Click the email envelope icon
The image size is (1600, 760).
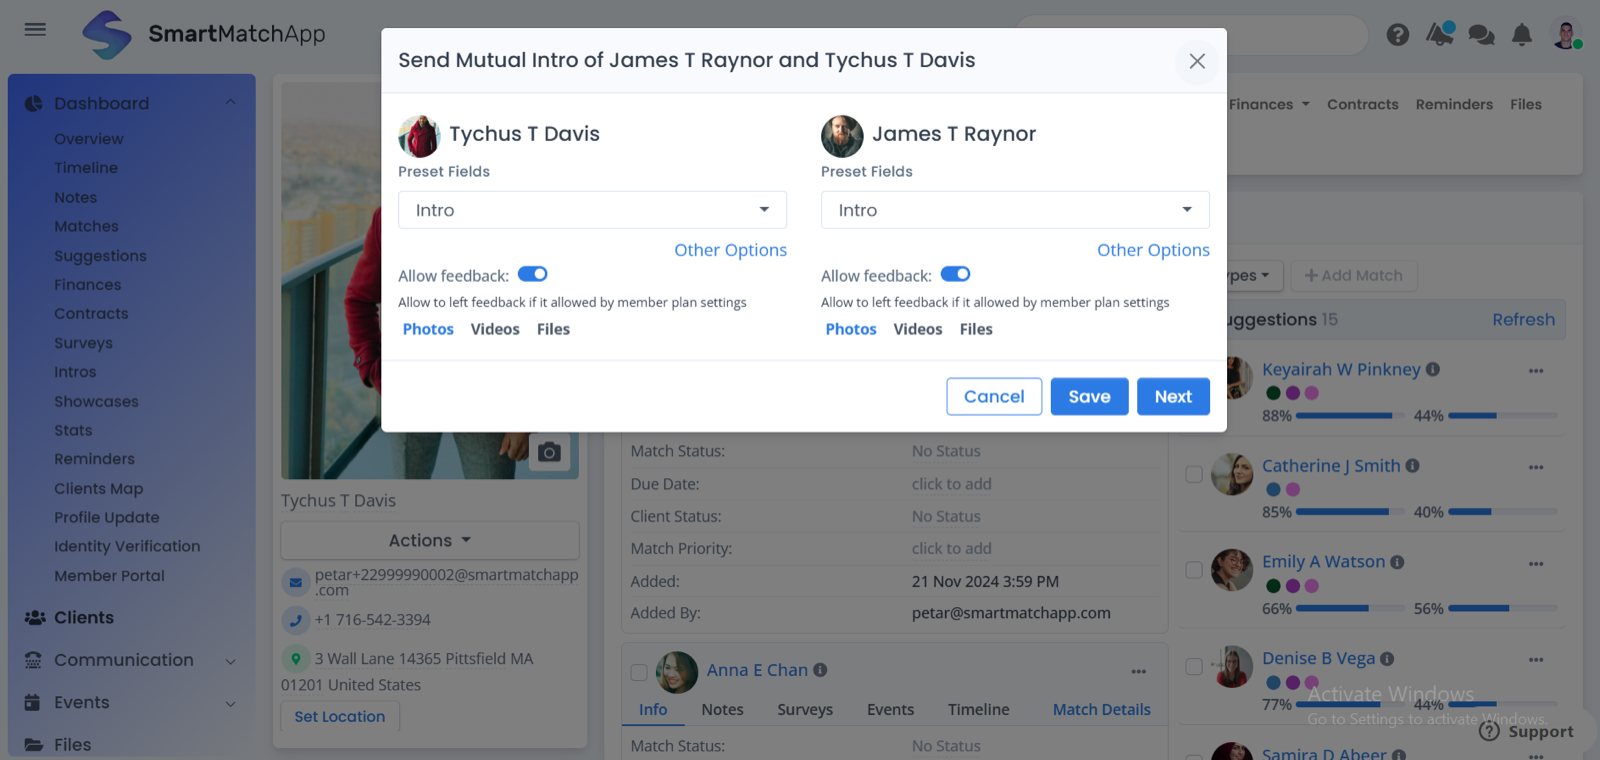point(295,582)
